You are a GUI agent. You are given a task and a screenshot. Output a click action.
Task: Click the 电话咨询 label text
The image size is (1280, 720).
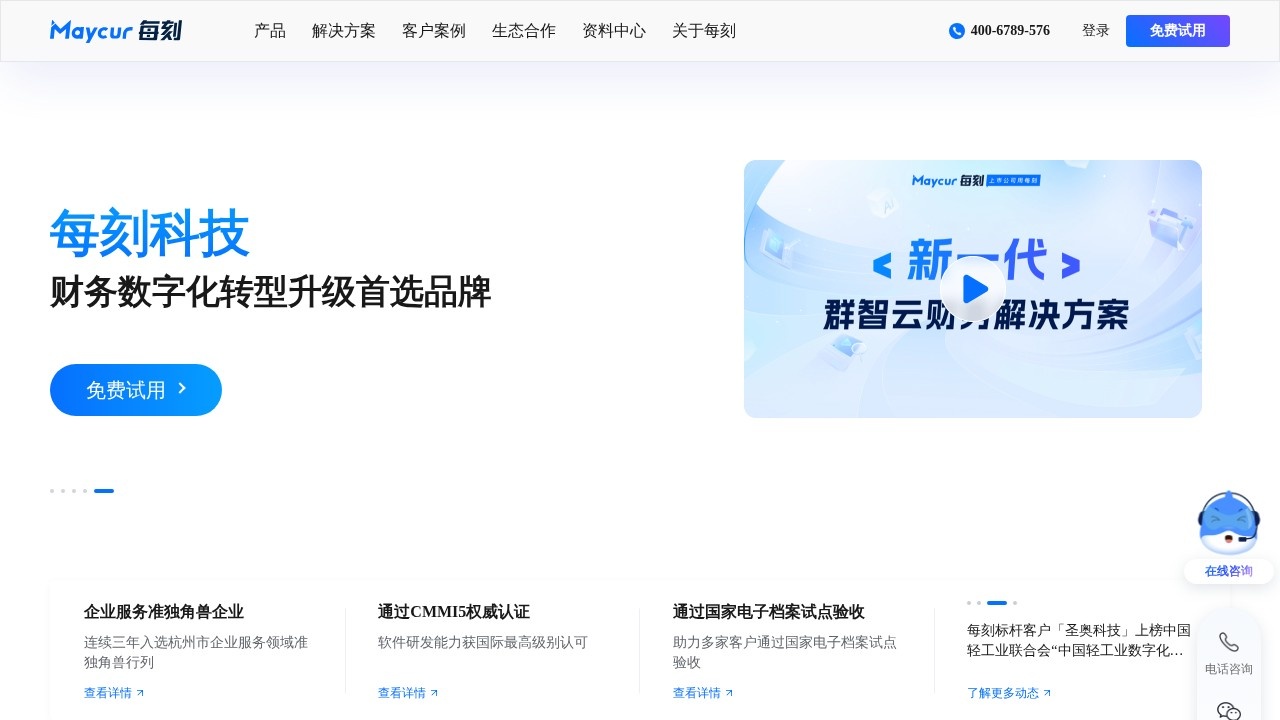[1229, 669]
